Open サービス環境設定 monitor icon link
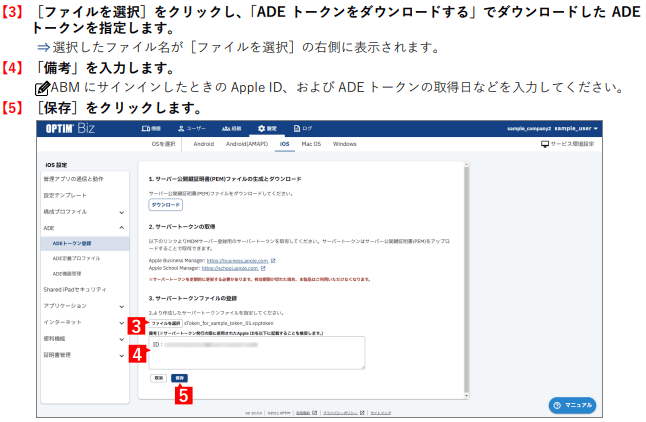The image size is (646, 422). 567,144
